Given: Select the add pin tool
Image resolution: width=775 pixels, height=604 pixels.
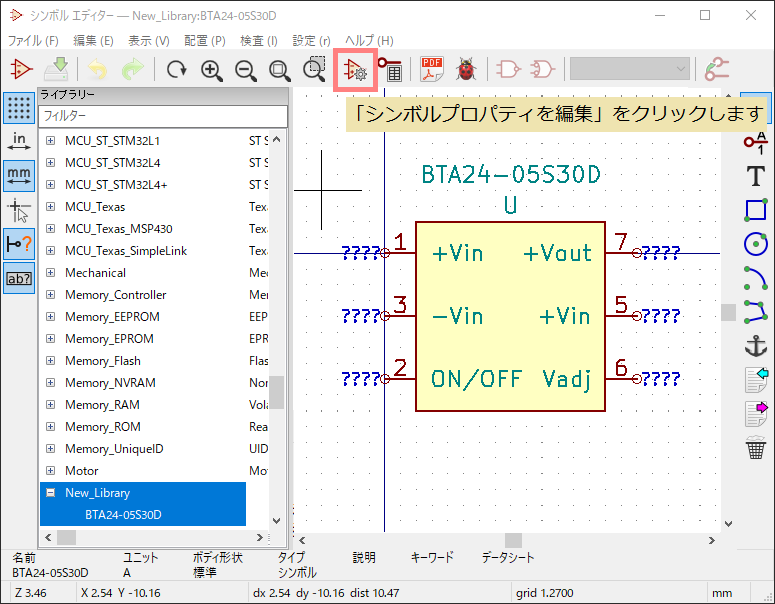Looking at the screenshot, I should click(x=756, y=143).
